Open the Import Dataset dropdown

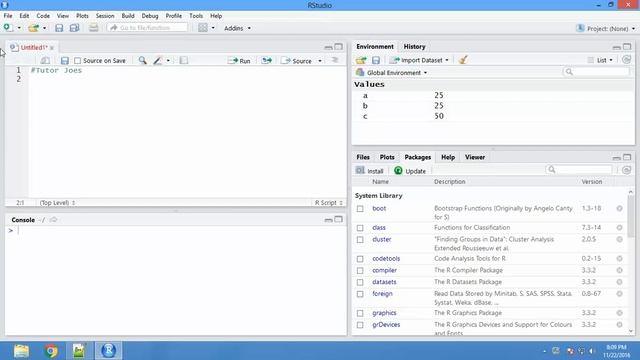[420, 60]
